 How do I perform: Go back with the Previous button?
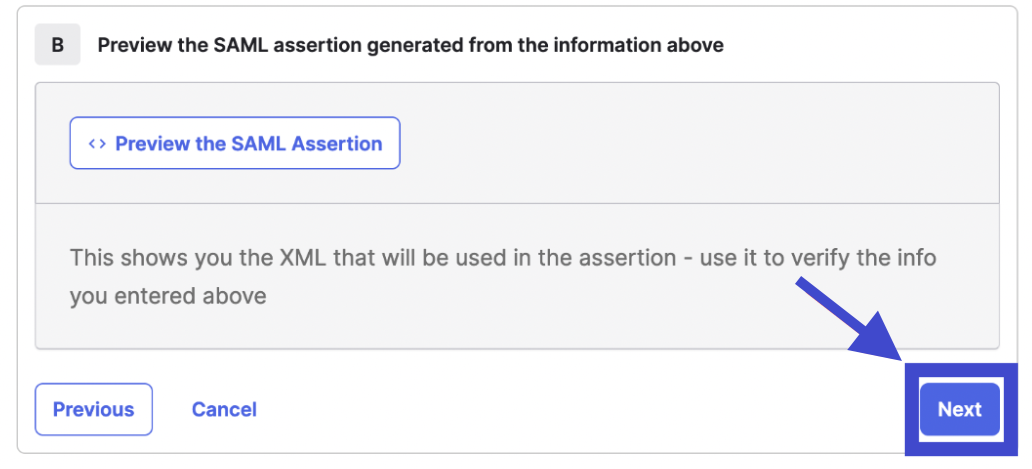click(93, 409)
